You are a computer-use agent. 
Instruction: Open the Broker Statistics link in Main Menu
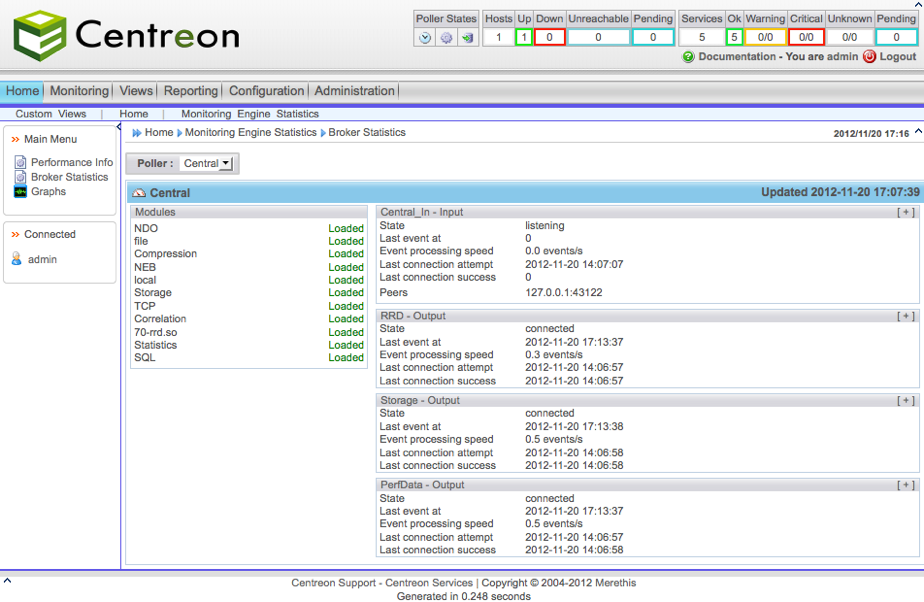(69, 177)
